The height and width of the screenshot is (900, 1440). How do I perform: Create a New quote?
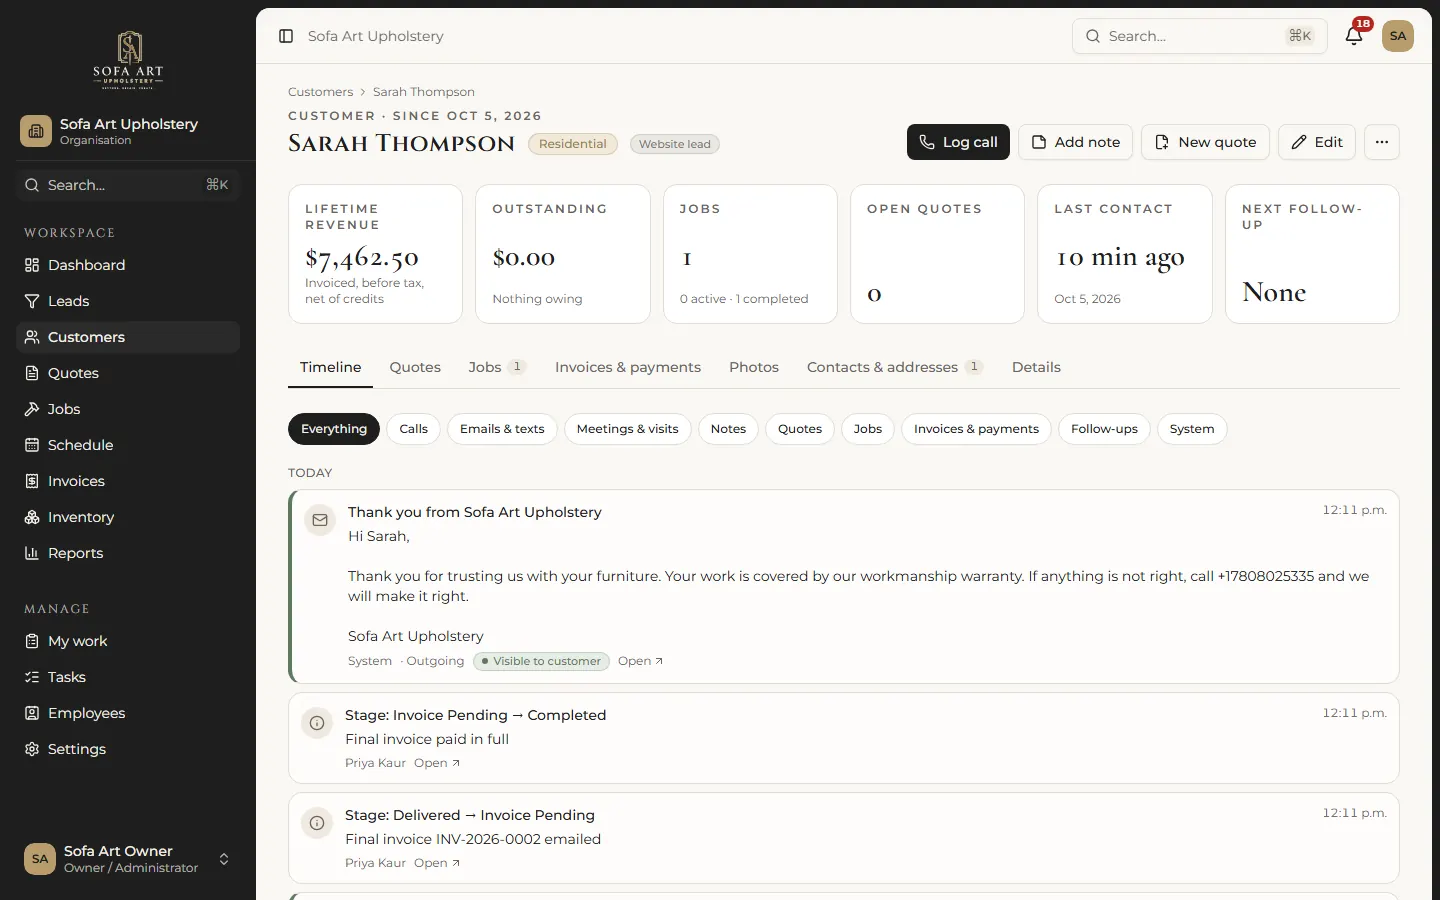click(1205, 142)
